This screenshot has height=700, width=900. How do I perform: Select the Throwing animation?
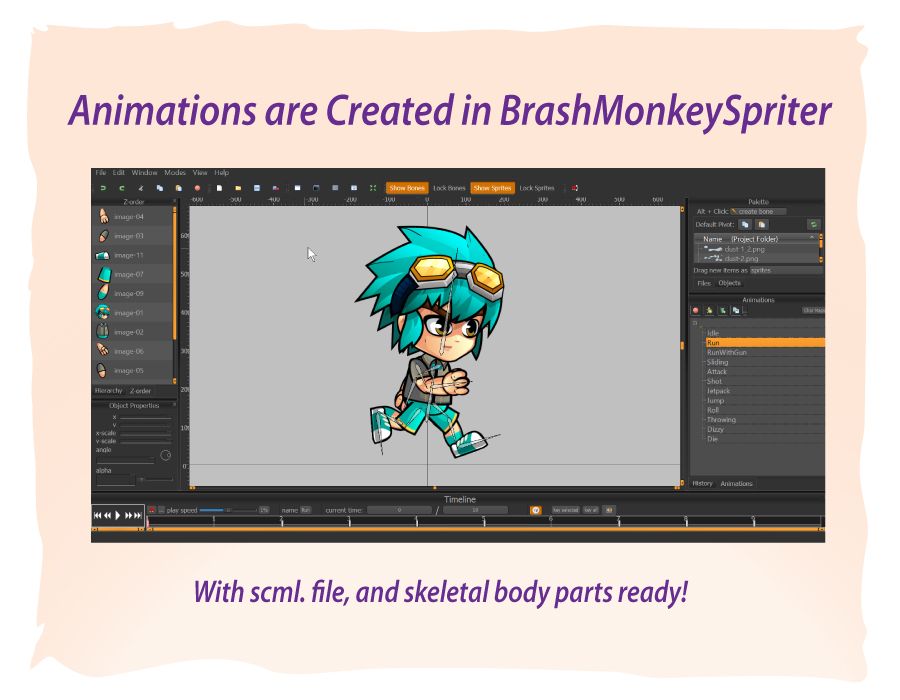click(765, 419)
